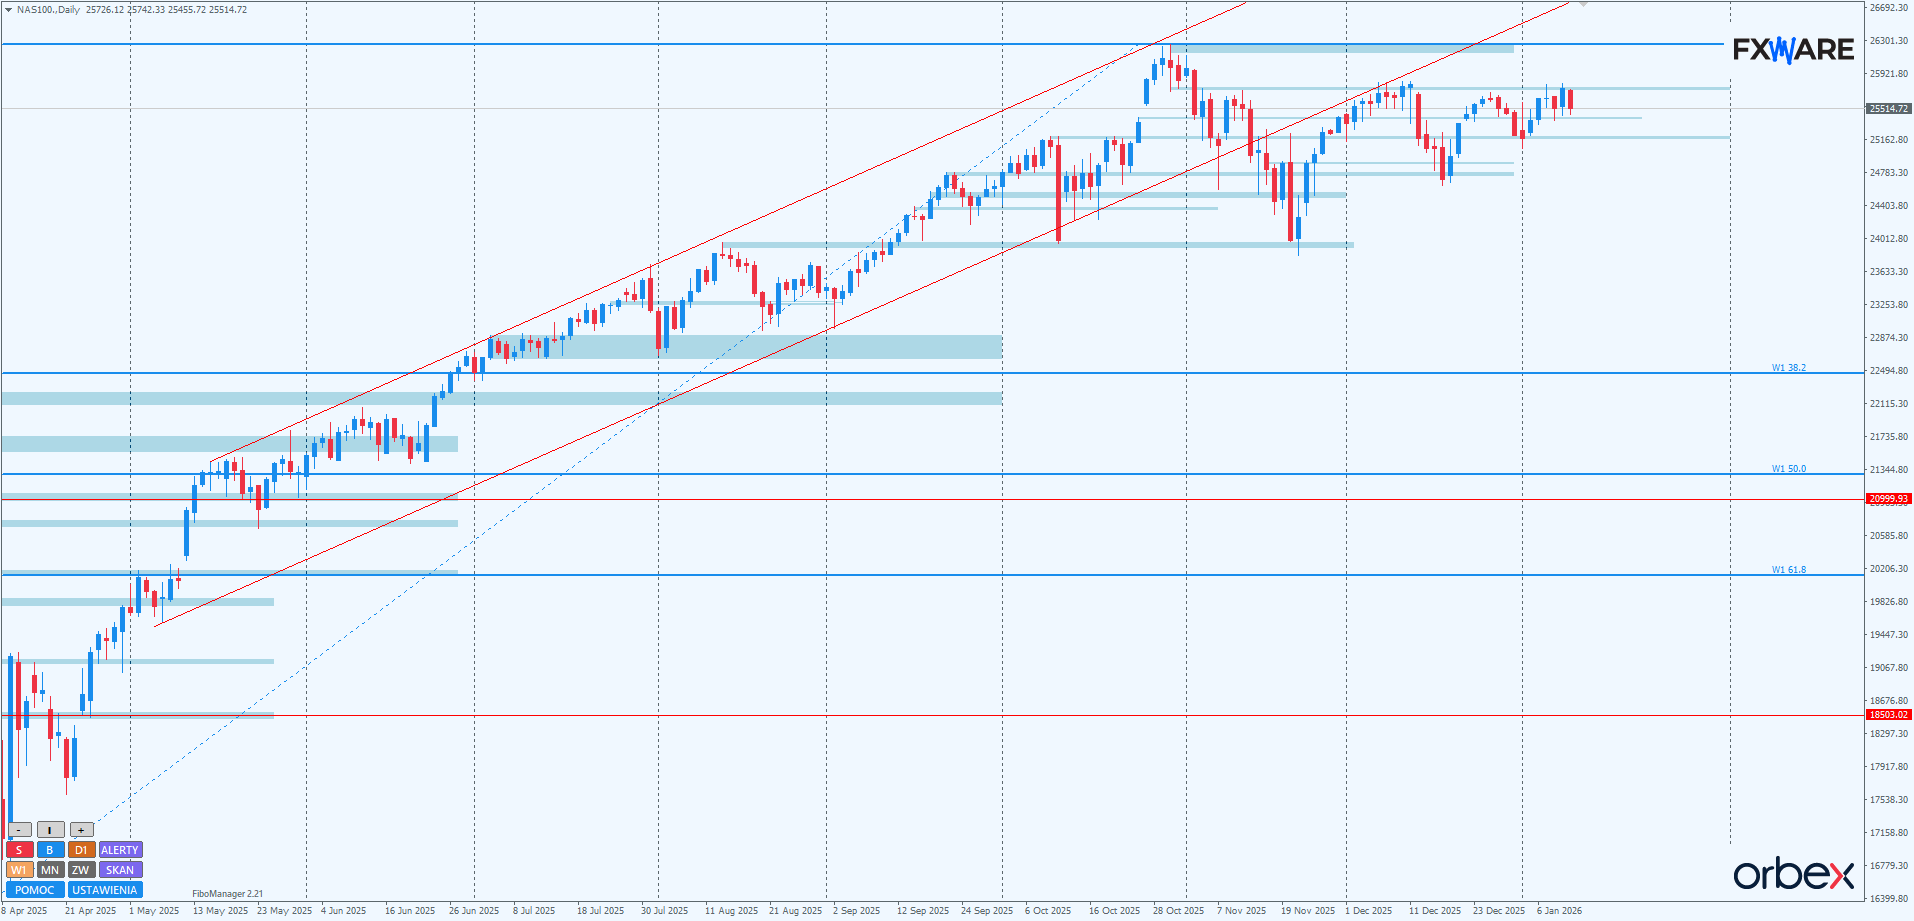This screenshot has width=1914, height=921.
Task: Click the gray chart shift triangle marker
Action: (x=1583, y=4)
